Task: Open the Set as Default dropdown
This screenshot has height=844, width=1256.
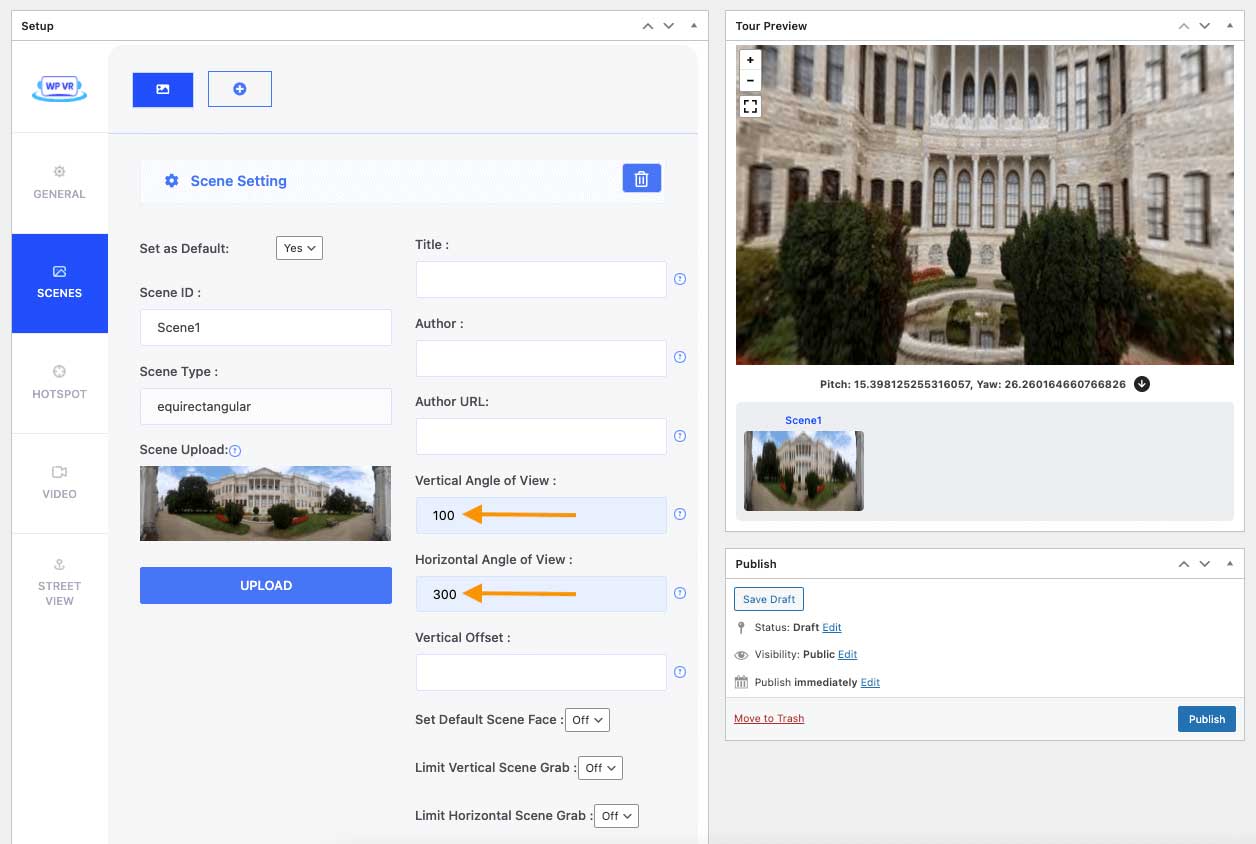Action: point(299,248)
